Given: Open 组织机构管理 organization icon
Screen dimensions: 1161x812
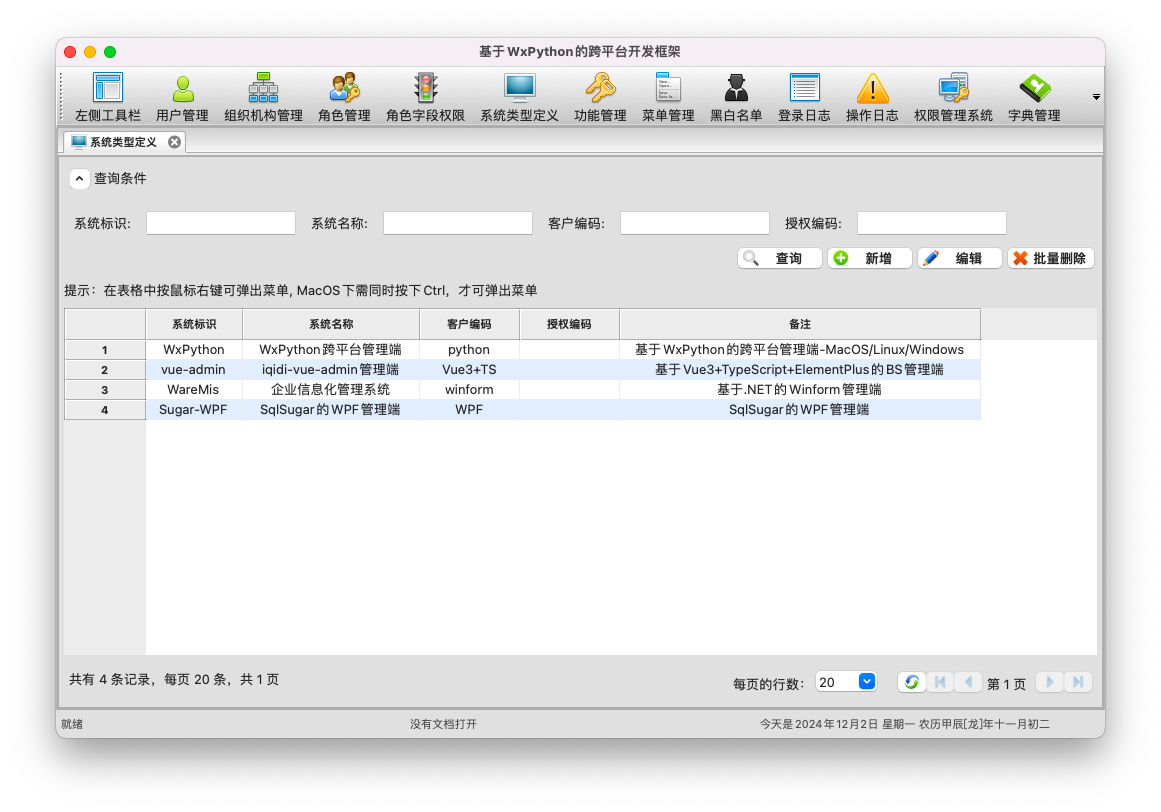Looking at the screenshot, I should point(263,97).
